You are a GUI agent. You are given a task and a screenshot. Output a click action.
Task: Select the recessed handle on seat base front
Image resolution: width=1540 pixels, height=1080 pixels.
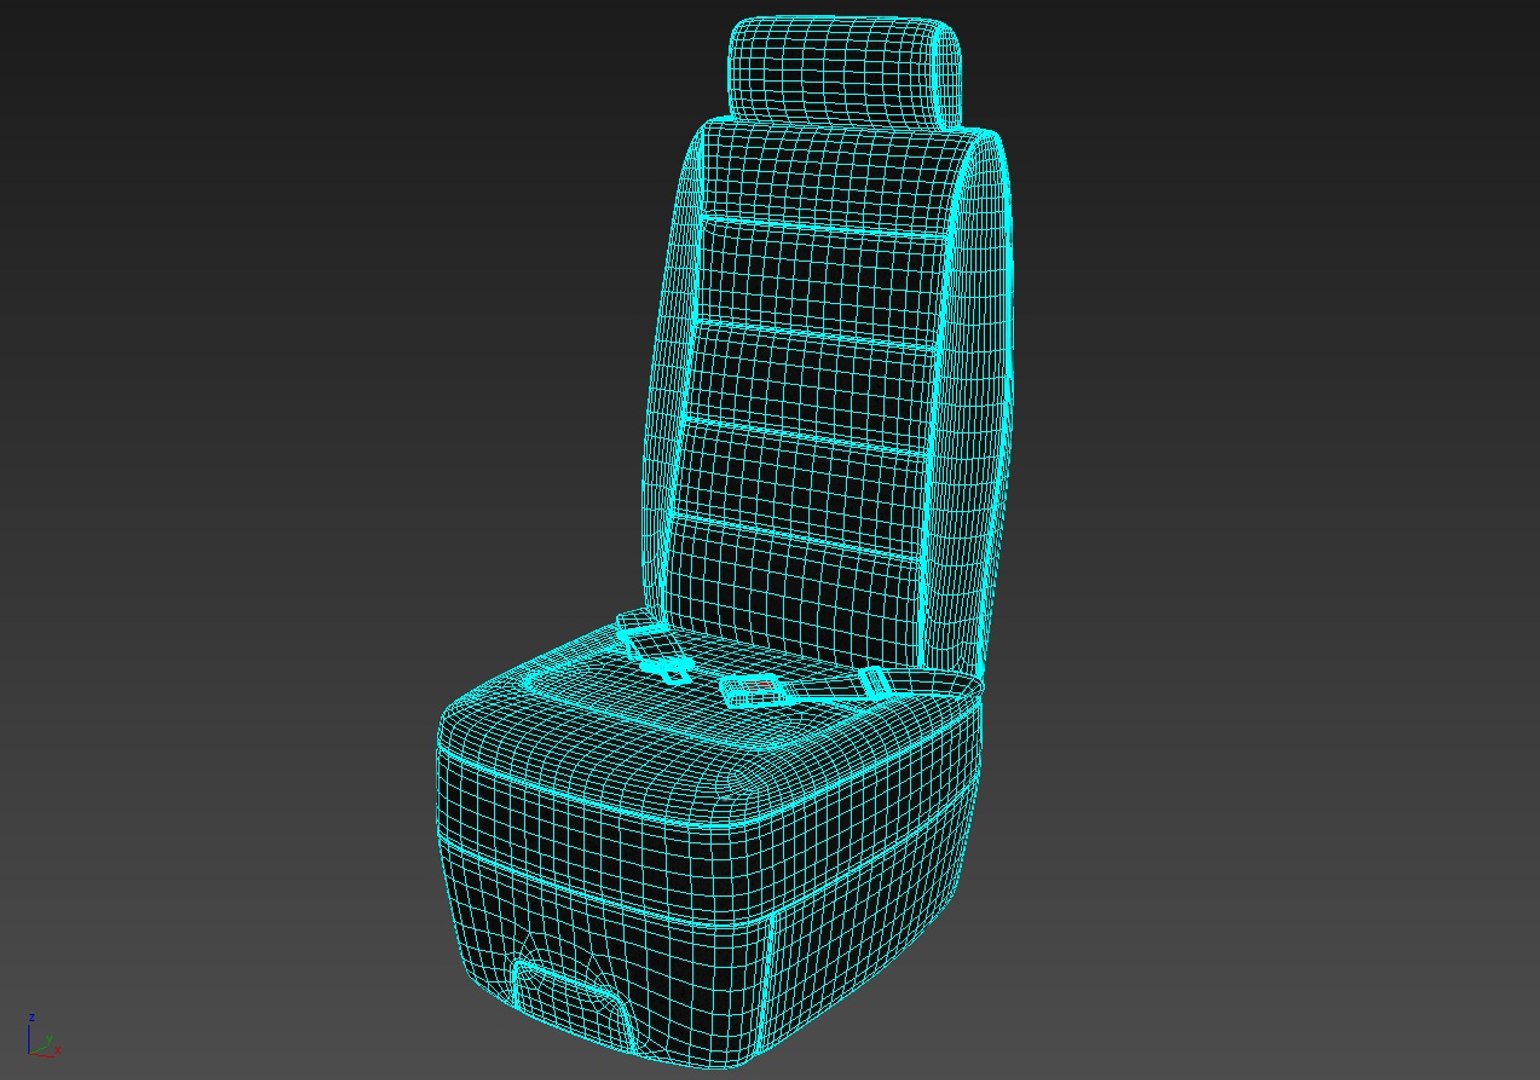(575, 1007)
